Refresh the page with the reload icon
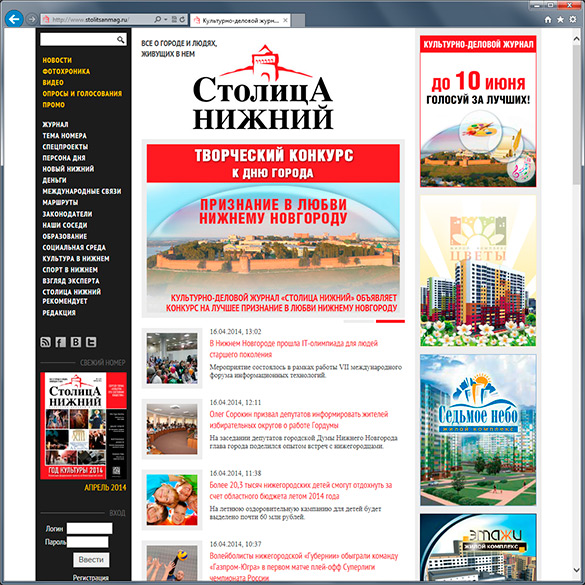Screen dimensions: 585x585 [x=182, y=19]
